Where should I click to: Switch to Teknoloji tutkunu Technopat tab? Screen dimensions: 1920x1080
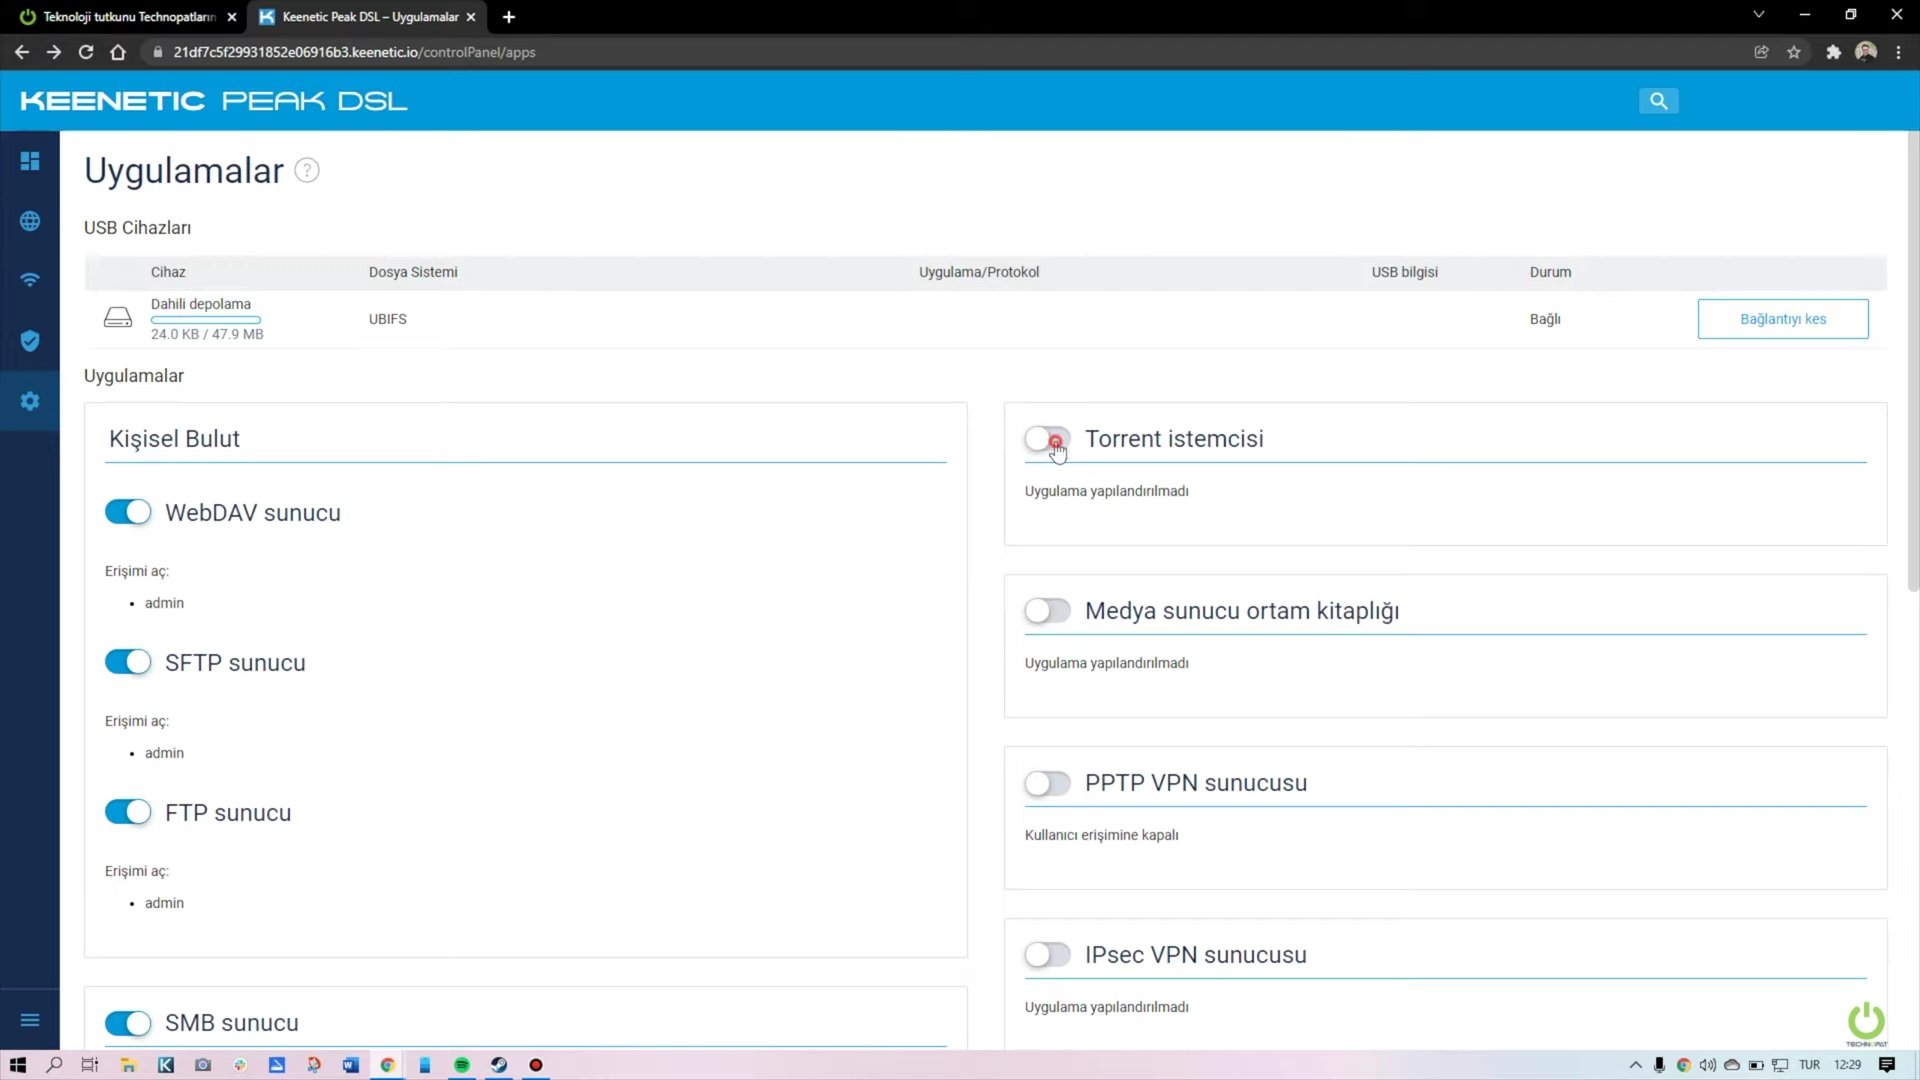point(128,17)
